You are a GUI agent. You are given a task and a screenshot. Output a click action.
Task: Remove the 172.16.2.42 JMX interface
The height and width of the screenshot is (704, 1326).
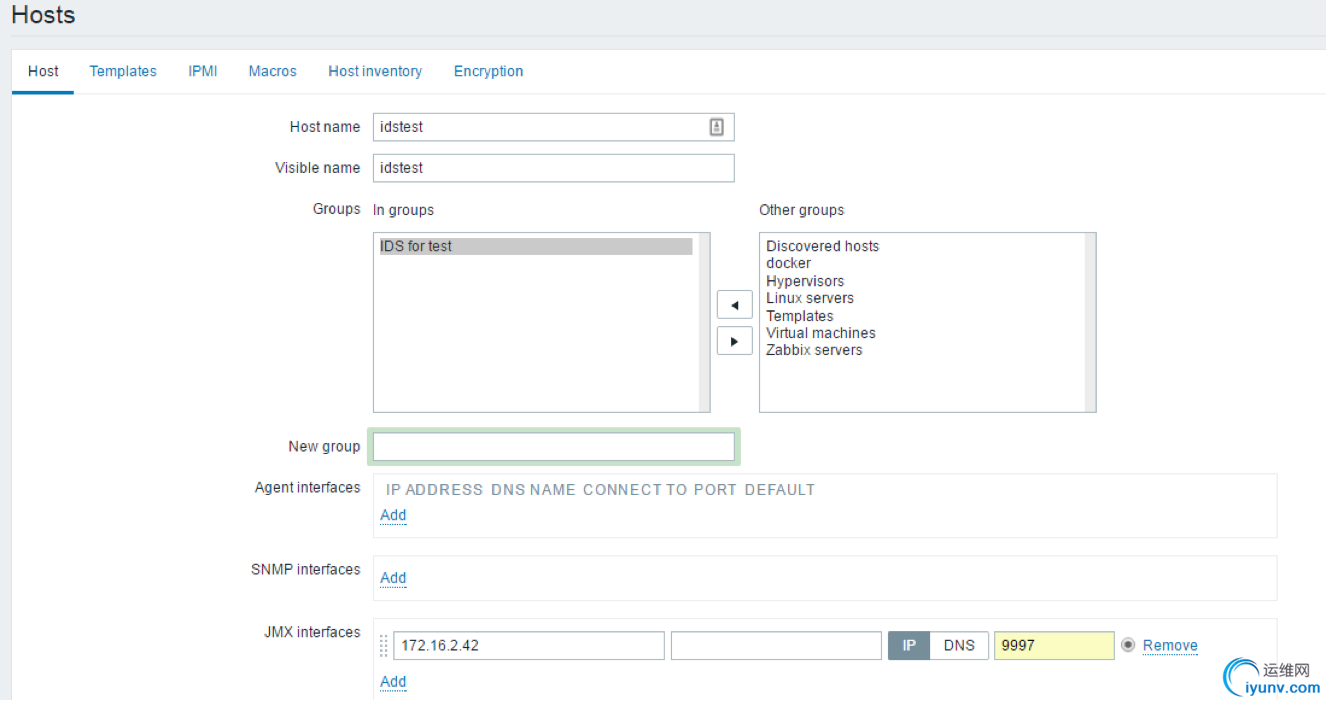coord(1170,645)
